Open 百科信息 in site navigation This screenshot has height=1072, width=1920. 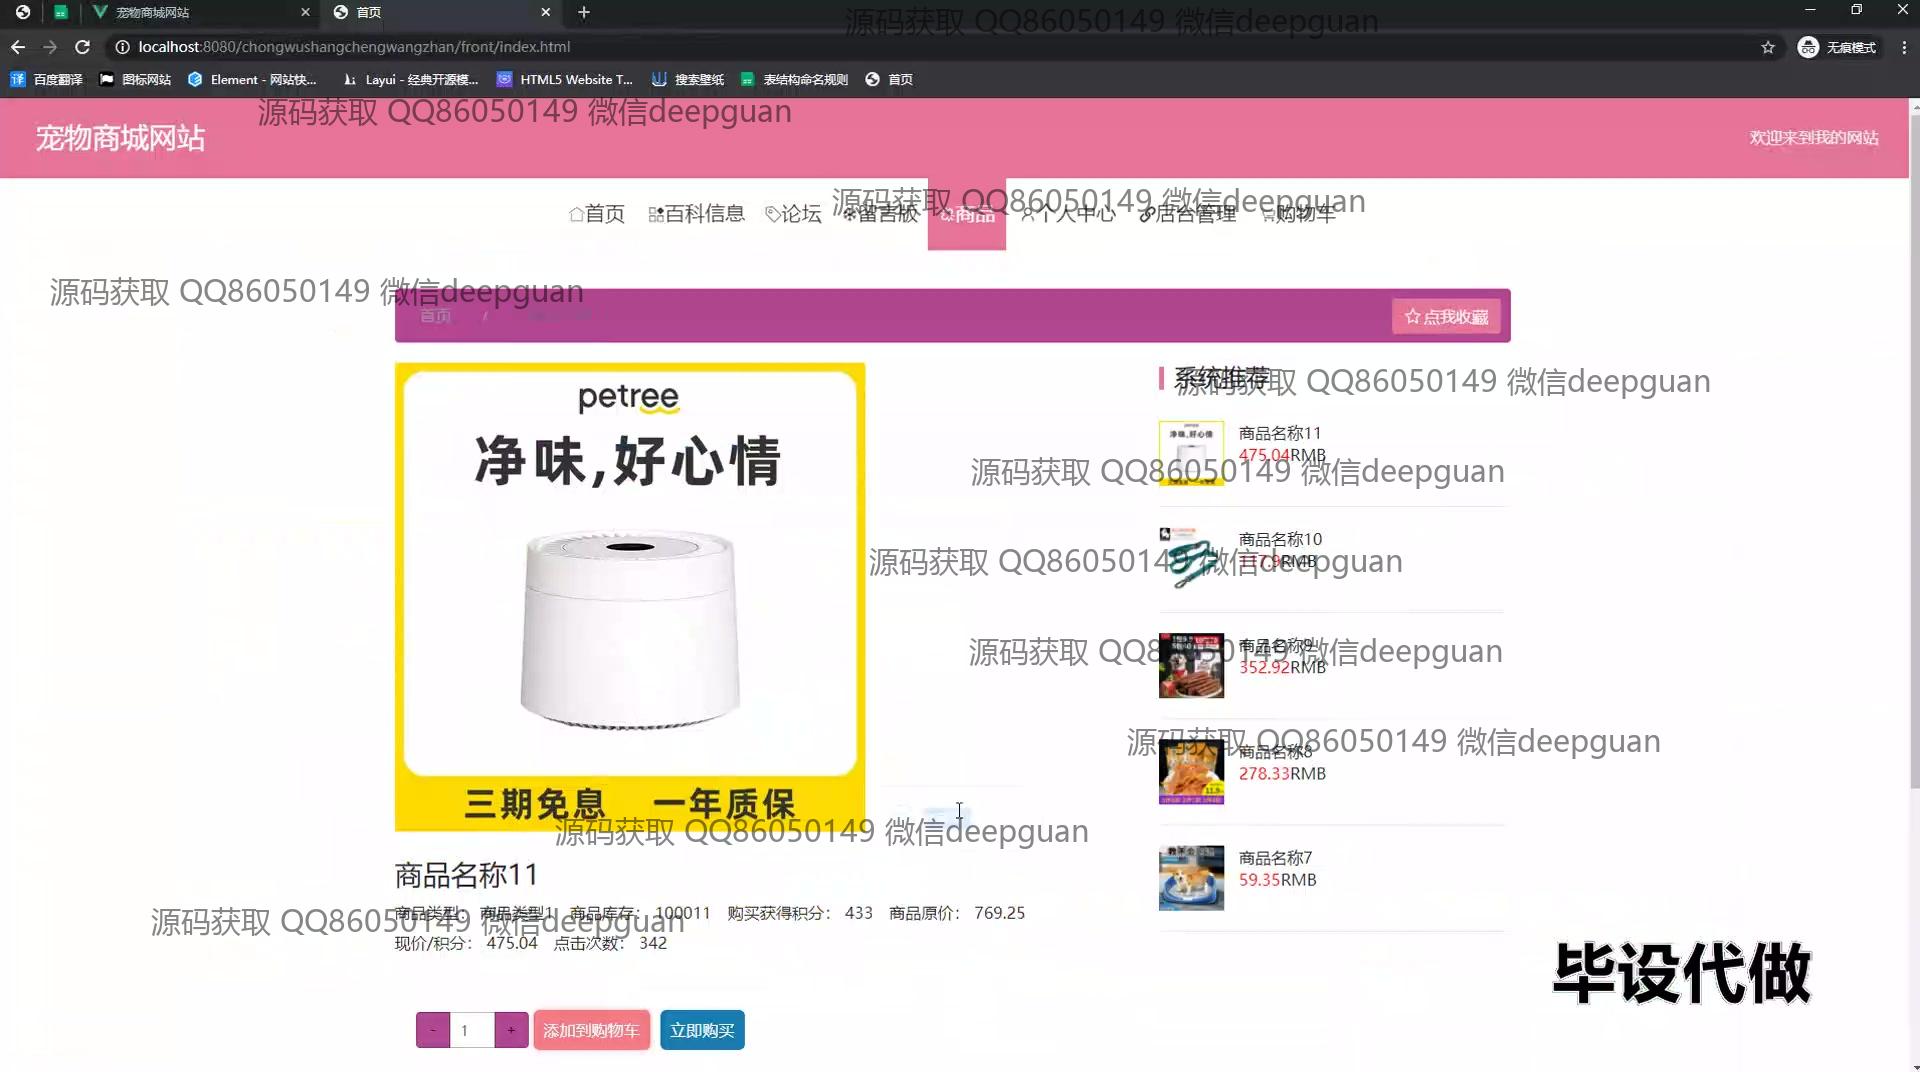click(x=696, y=214)
